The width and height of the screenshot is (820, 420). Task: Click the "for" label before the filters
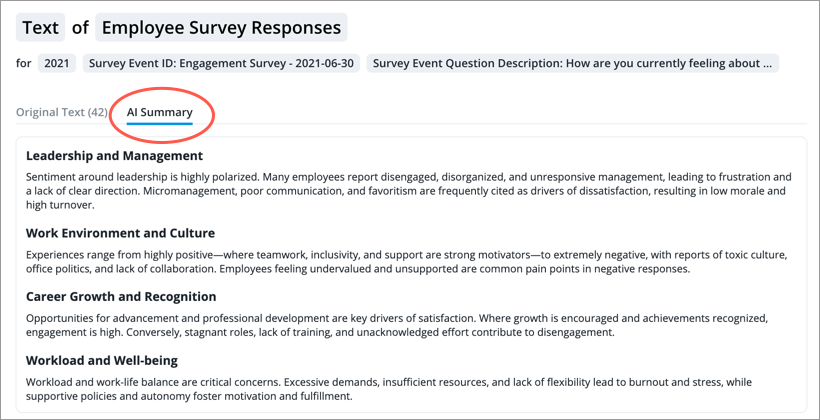point(24,64)
